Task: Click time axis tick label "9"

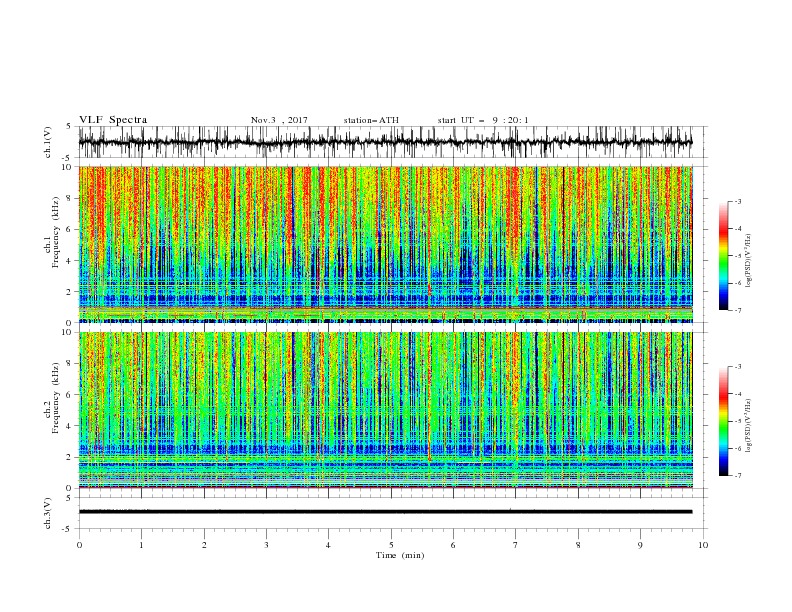Action: click(x=640, y=545)
